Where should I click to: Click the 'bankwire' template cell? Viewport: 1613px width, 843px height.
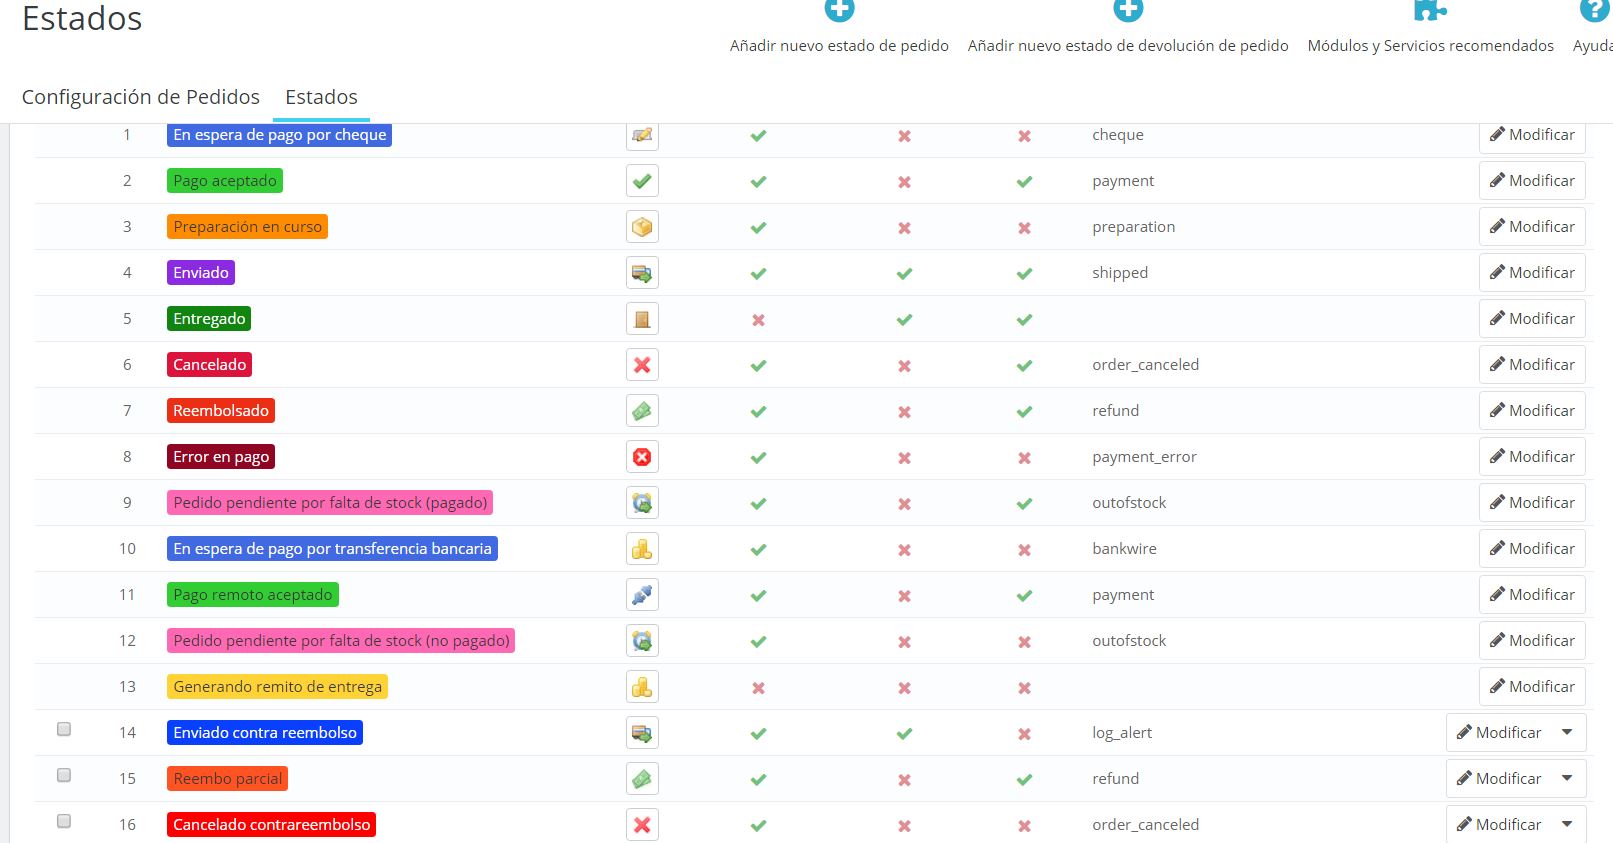point(1124,549)
